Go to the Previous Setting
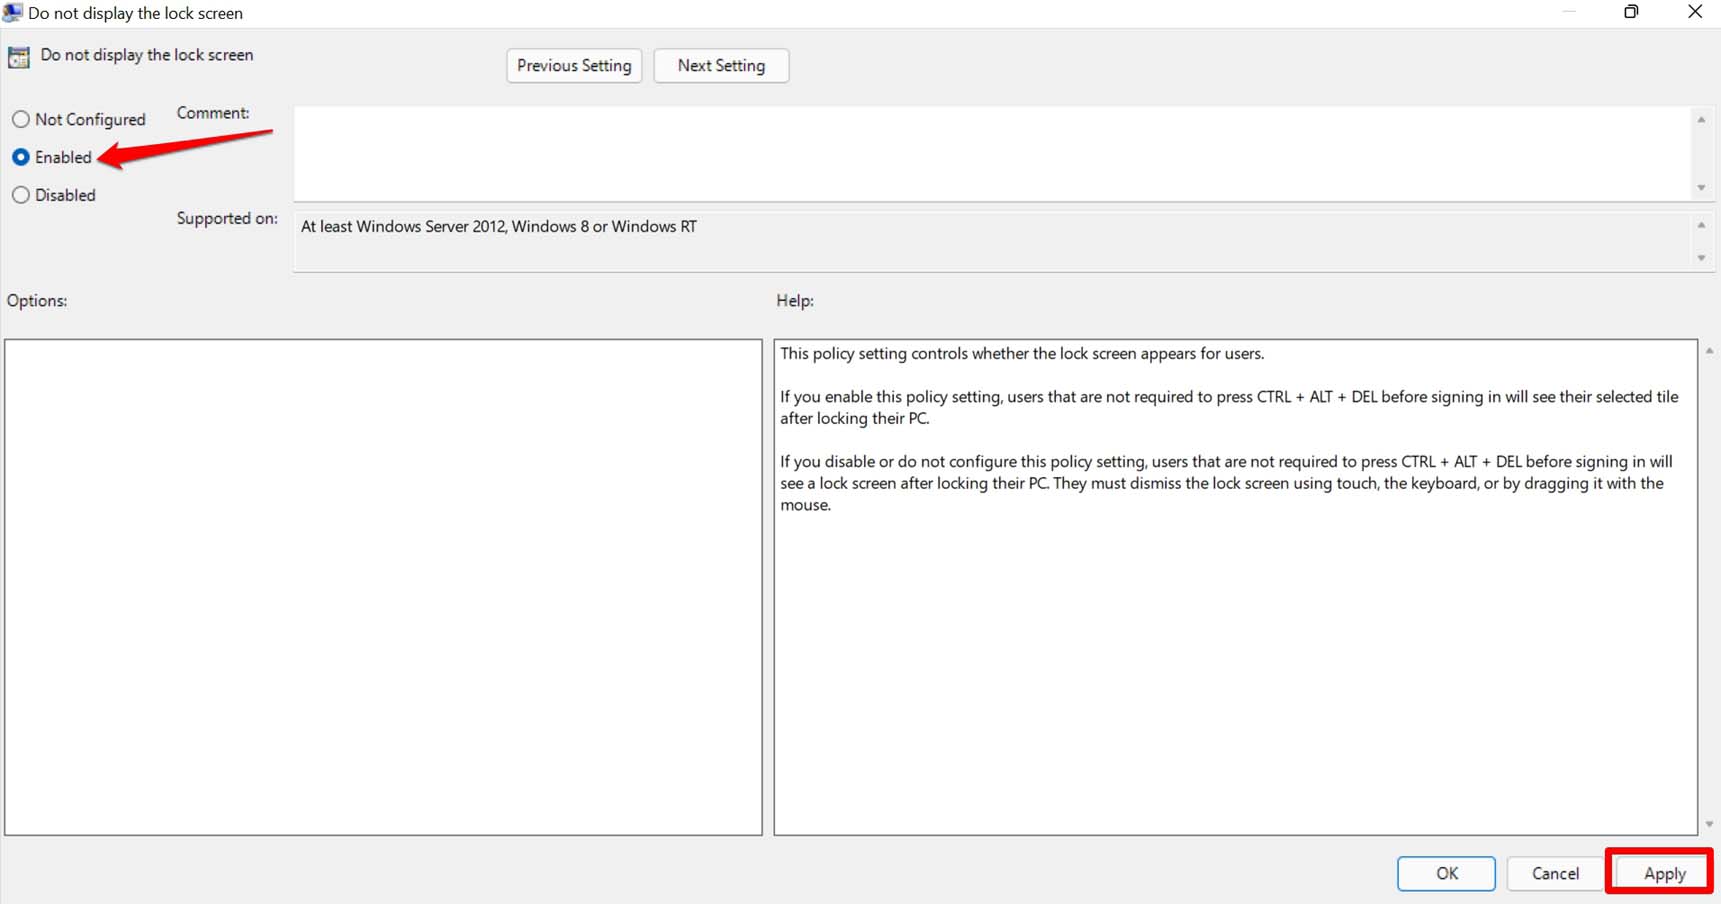Viewport: 1721px width, 904px height. [574, 66]
